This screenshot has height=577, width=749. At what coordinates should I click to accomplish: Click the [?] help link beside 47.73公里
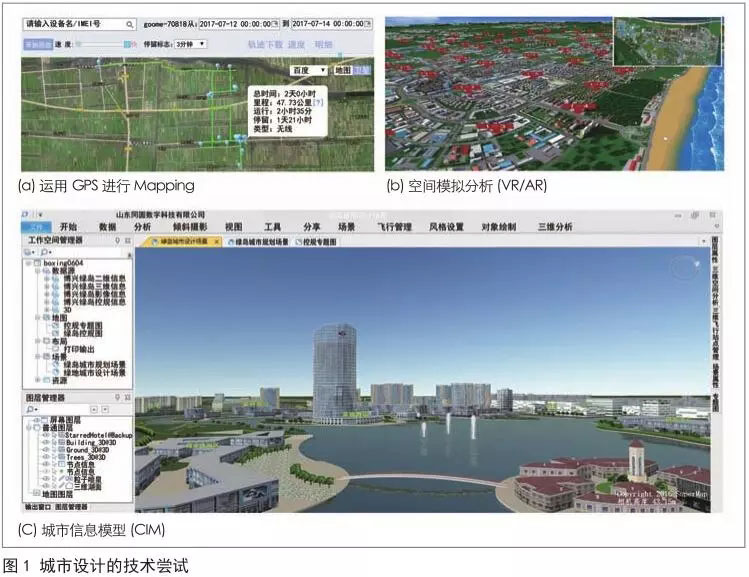(x=318, y=102)
